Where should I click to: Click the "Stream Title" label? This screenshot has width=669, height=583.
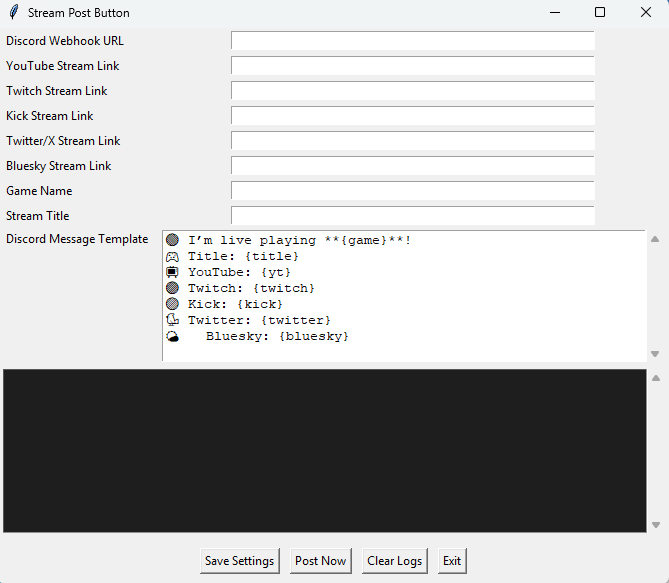tap(38, 216)
